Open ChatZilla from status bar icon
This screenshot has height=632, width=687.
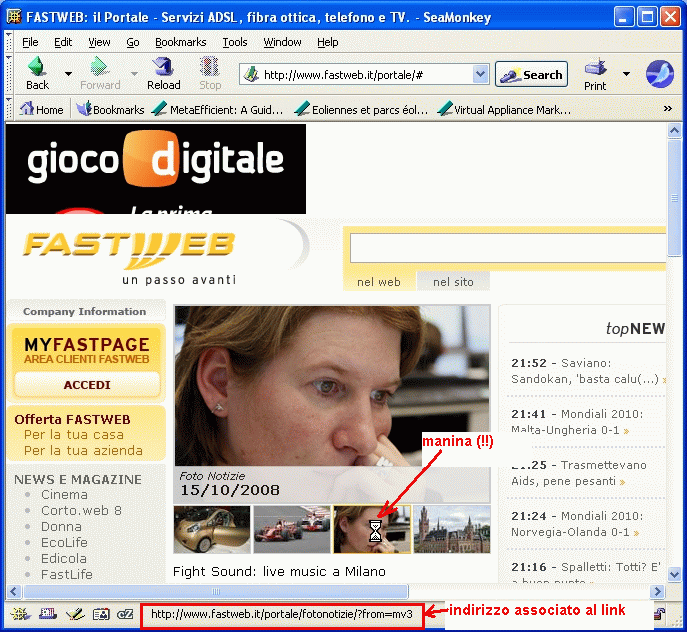coord(125,614)
